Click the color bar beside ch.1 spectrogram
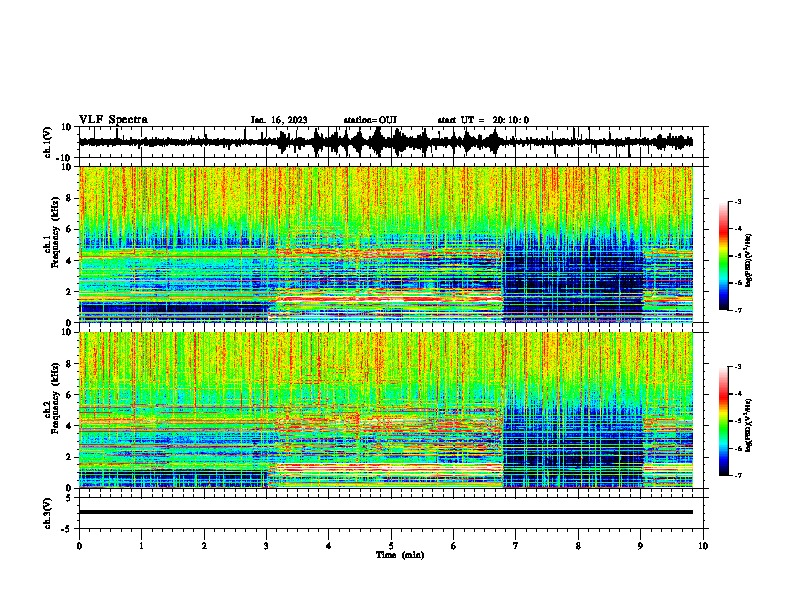Viewport: 792px width, 612px height. [x=723, y=256]
